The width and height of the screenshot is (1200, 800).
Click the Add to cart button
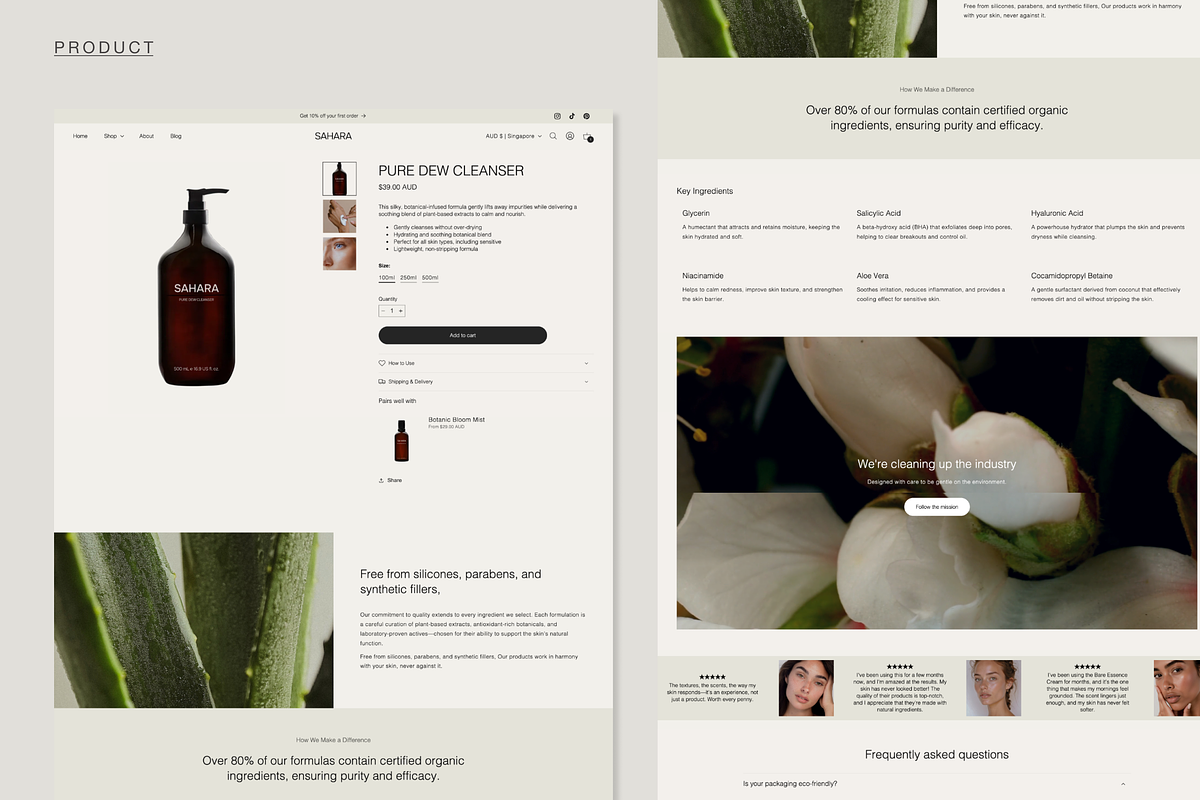pyautogui.click(x=462, y=335)
